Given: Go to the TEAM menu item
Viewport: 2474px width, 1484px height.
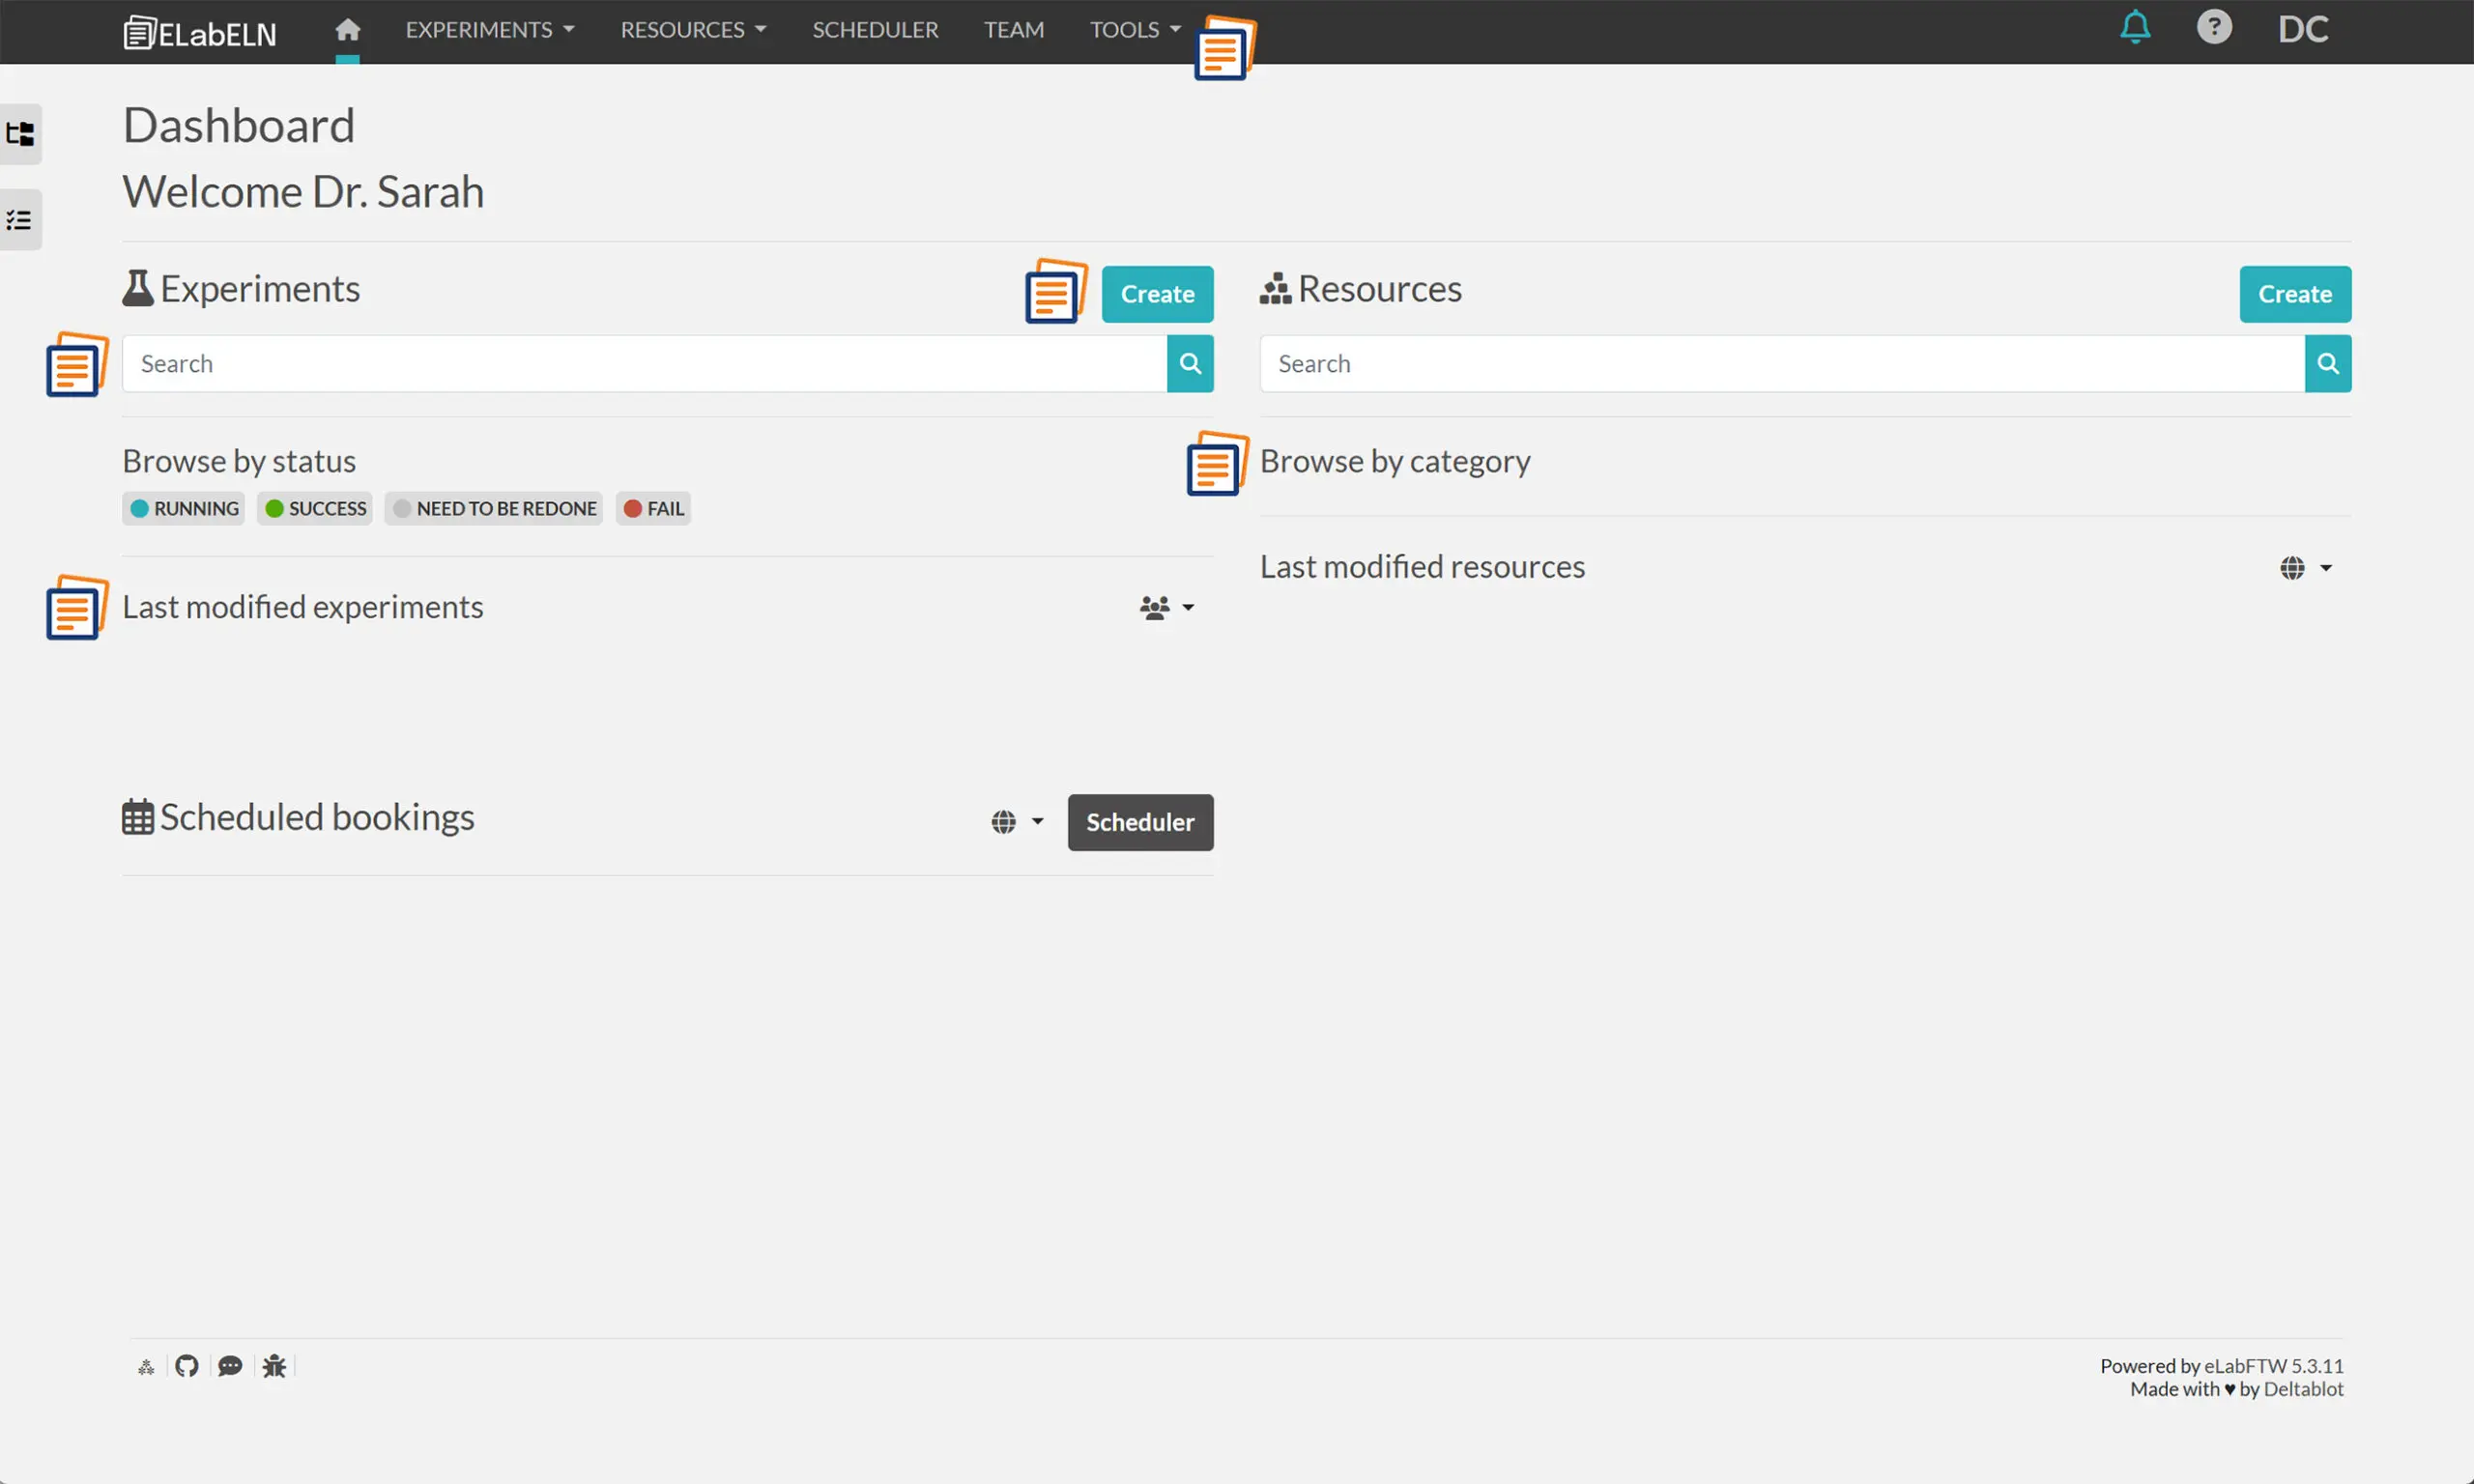Looking at the screenshot, I should pyautogui.click(x=1014, y=29).
